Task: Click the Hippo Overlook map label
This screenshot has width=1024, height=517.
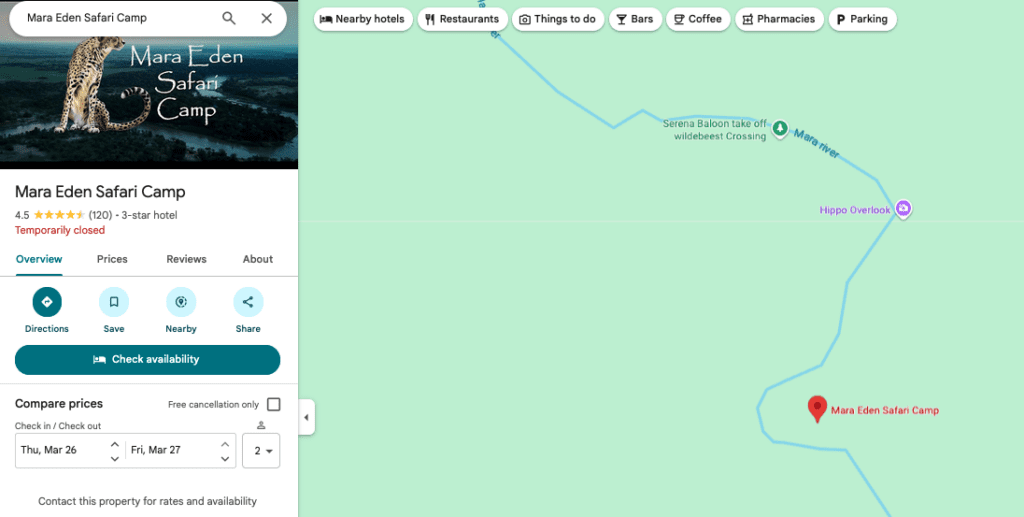Action: [855, 210]
